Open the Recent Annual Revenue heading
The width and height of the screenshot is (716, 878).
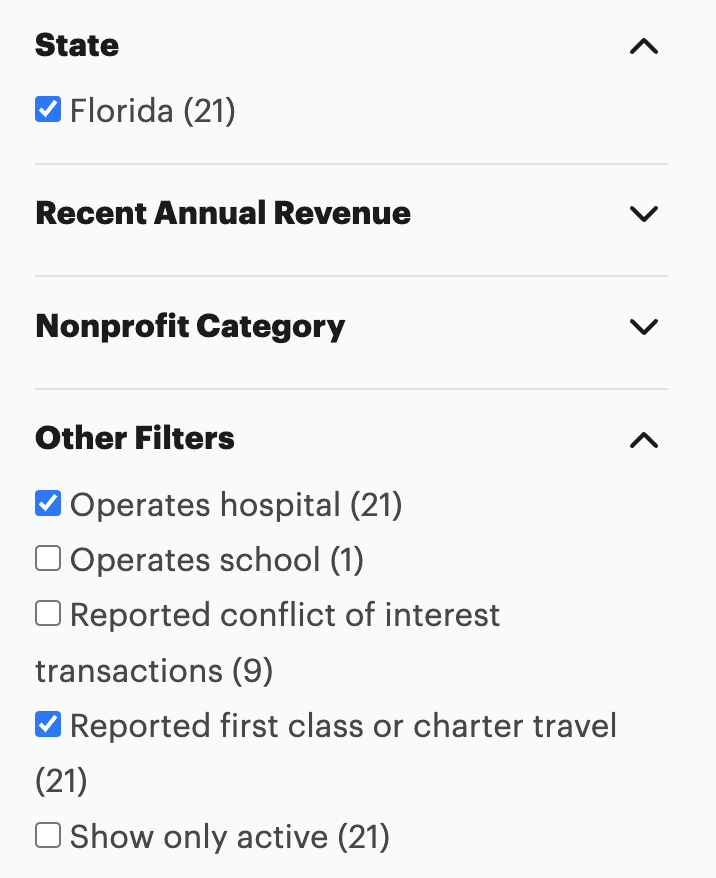[x=223, y=213]
